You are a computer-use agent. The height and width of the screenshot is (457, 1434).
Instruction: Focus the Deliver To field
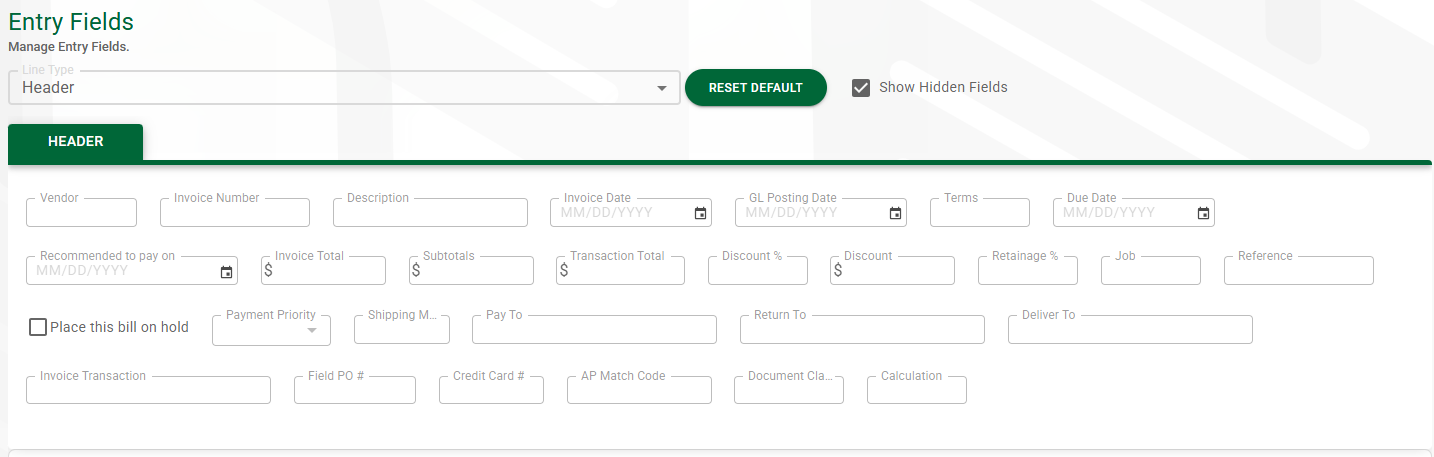(x=1129, y=330)
